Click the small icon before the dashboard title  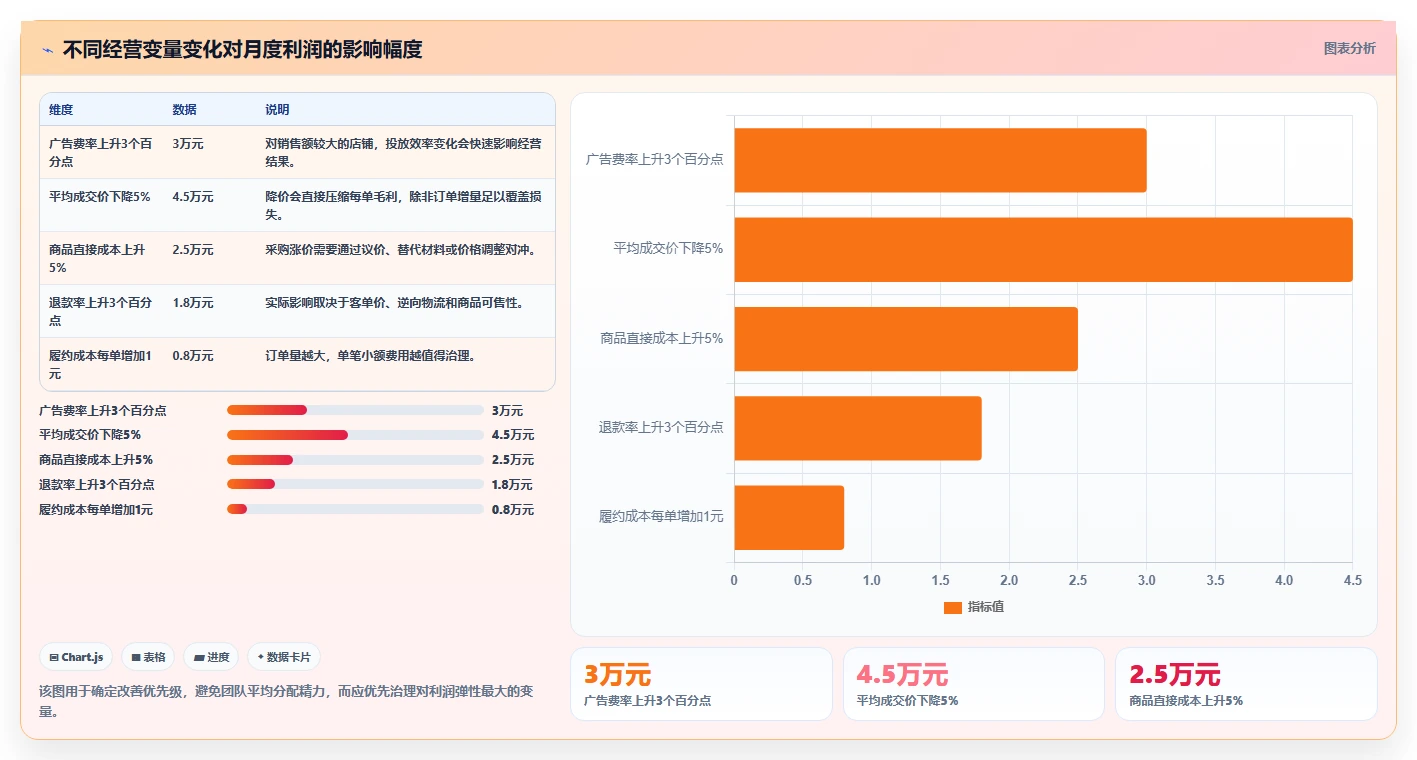coord(47,50)
